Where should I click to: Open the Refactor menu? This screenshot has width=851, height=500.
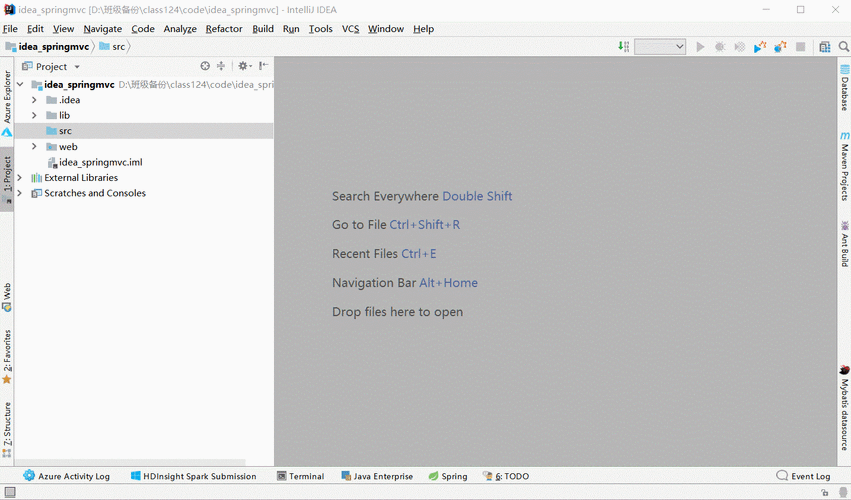(x=224, y=29)
